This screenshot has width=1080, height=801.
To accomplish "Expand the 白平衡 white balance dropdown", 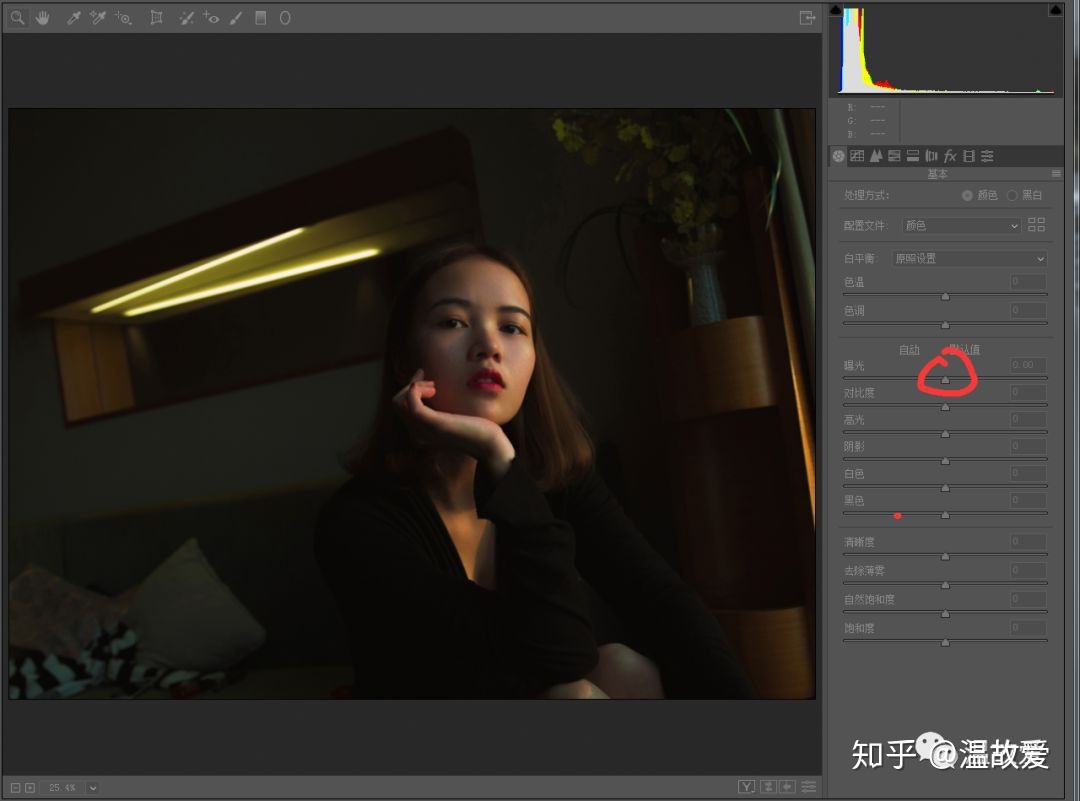I will point(969,259).
